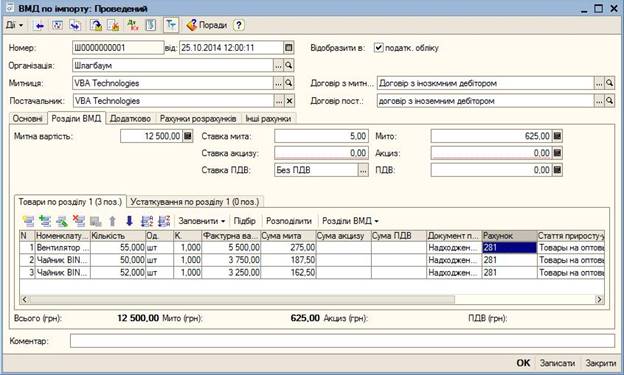The image size is (624, 375).
Task: Click the Сума мита cell 187,50
Action: [288, 260]
